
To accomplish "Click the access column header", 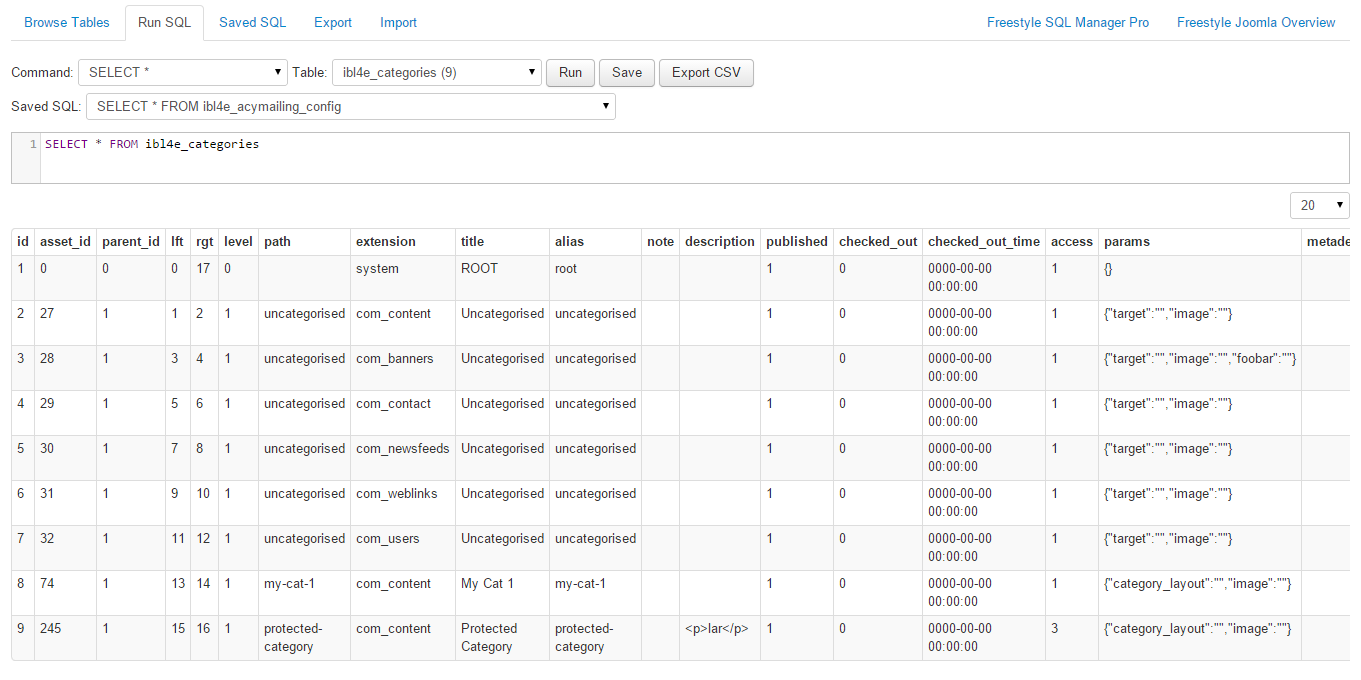I will pos(1072,241).
